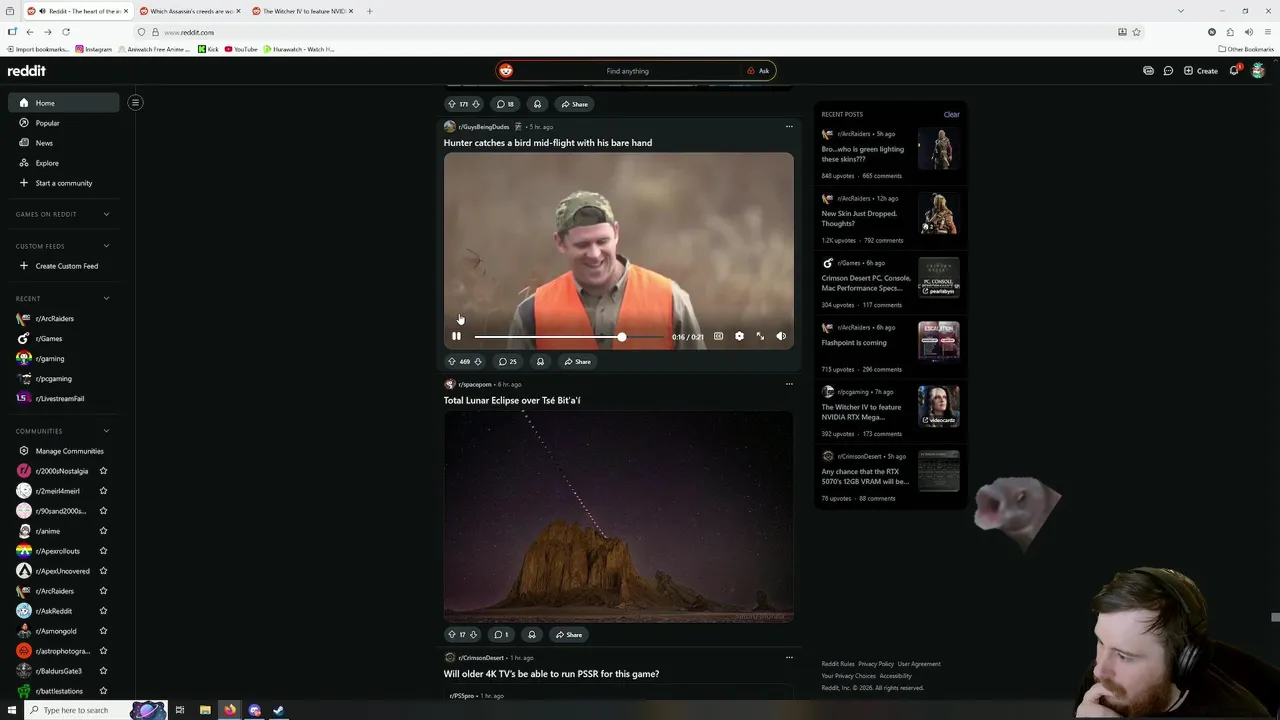Open the Reddit advertise icon
This screenshot has height=720, width=1280.
[x=1148, y=71]
